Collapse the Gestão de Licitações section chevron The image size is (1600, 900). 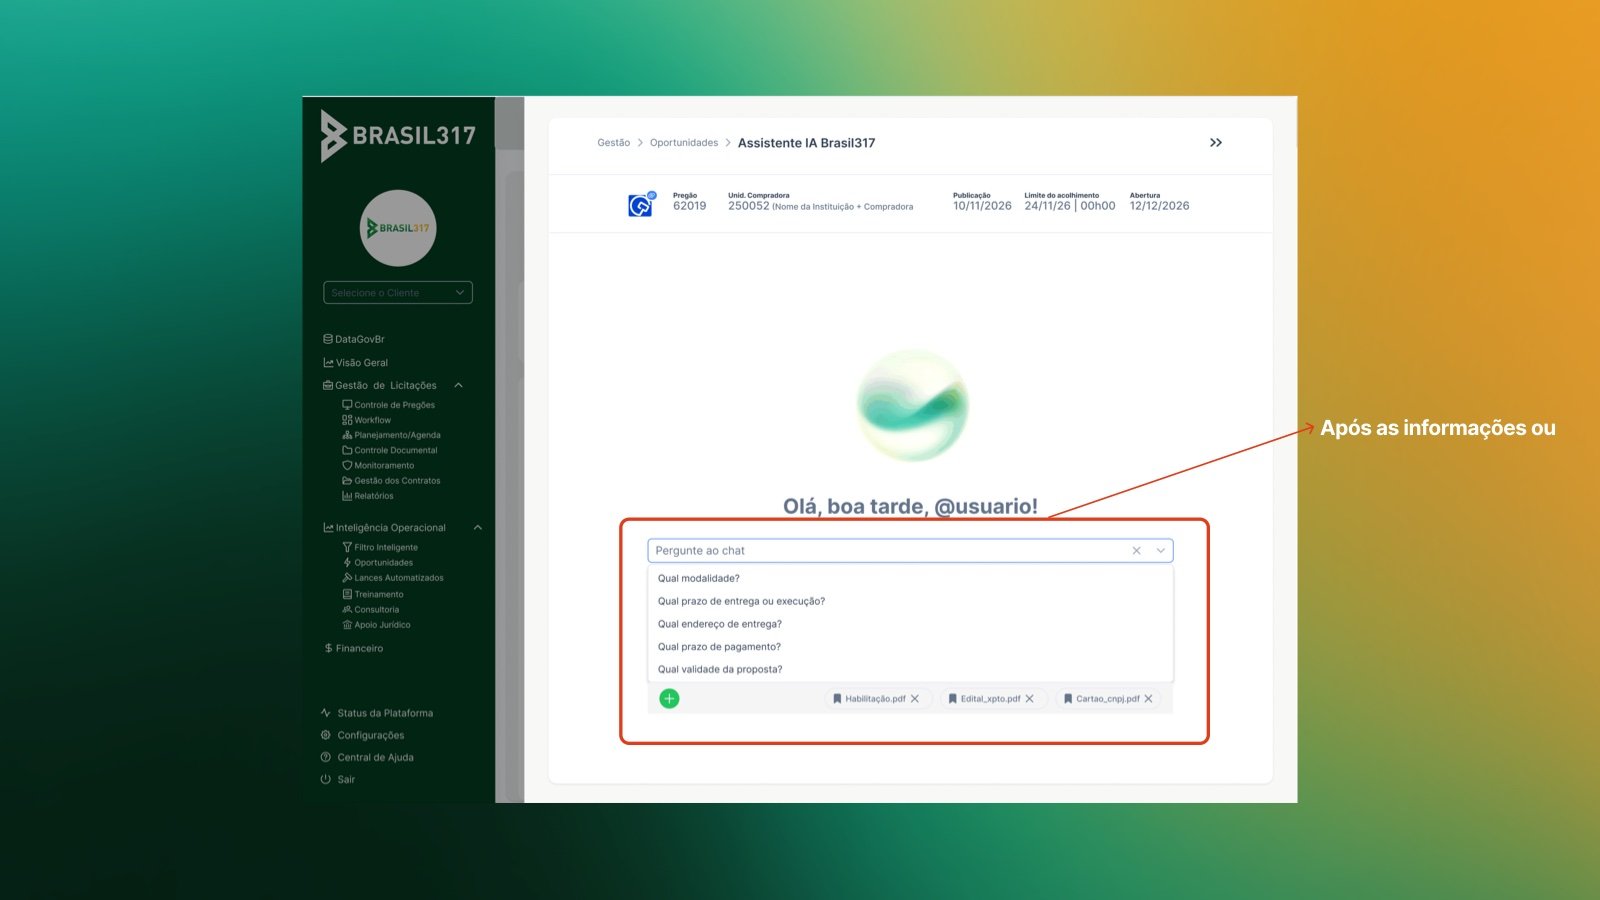458,385
